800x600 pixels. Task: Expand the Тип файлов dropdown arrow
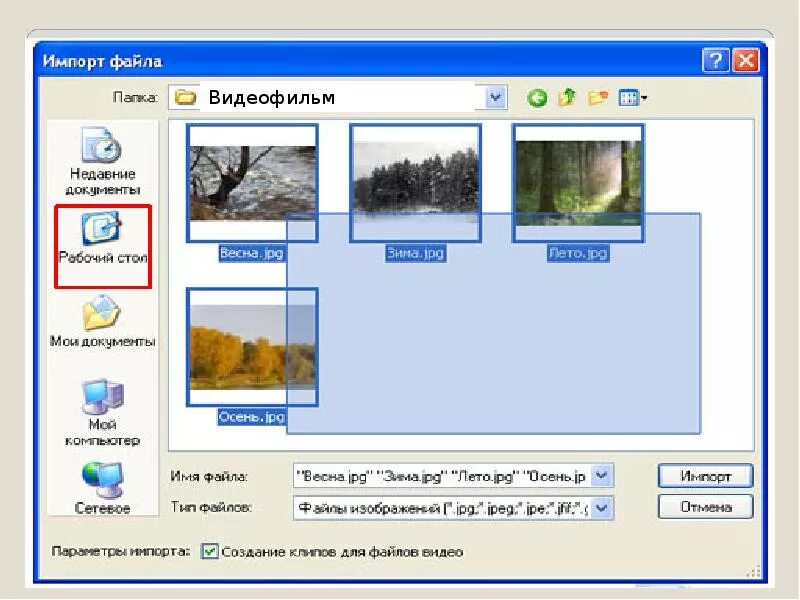point(602,508)
